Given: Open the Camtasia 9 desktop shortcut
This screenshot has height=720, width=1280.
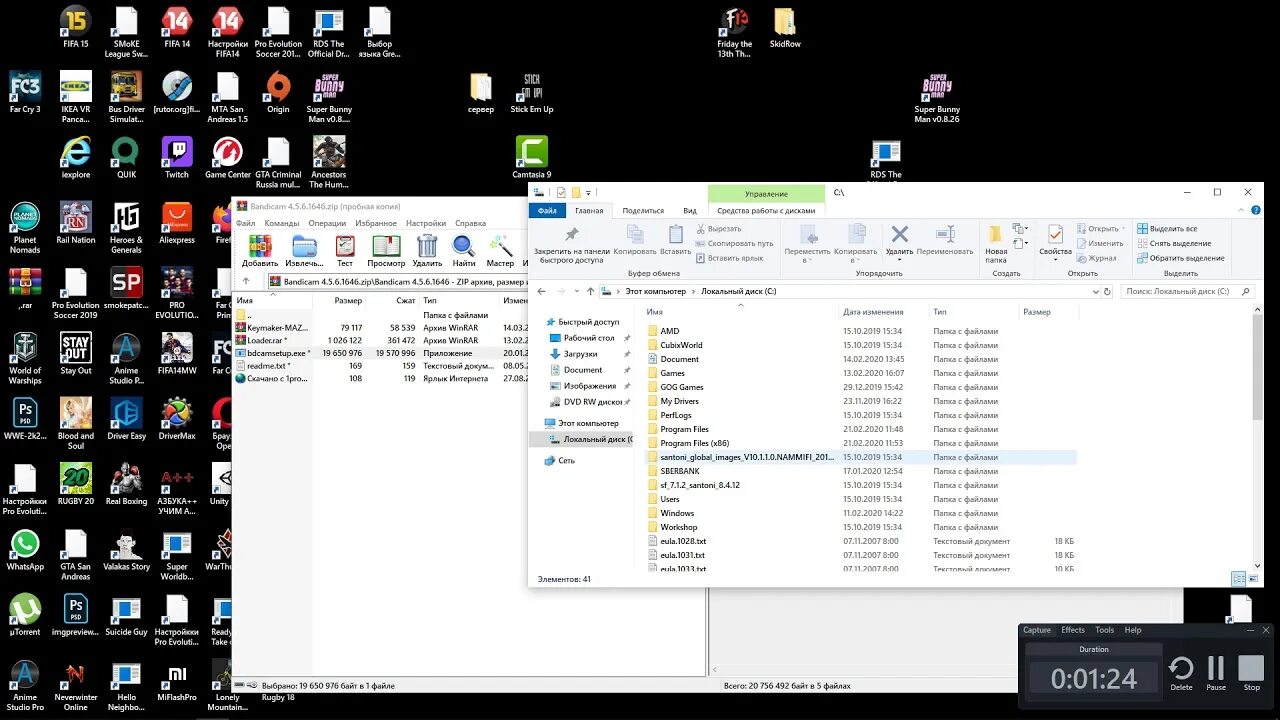Looking at the screenshot, I should coord(532,158).
